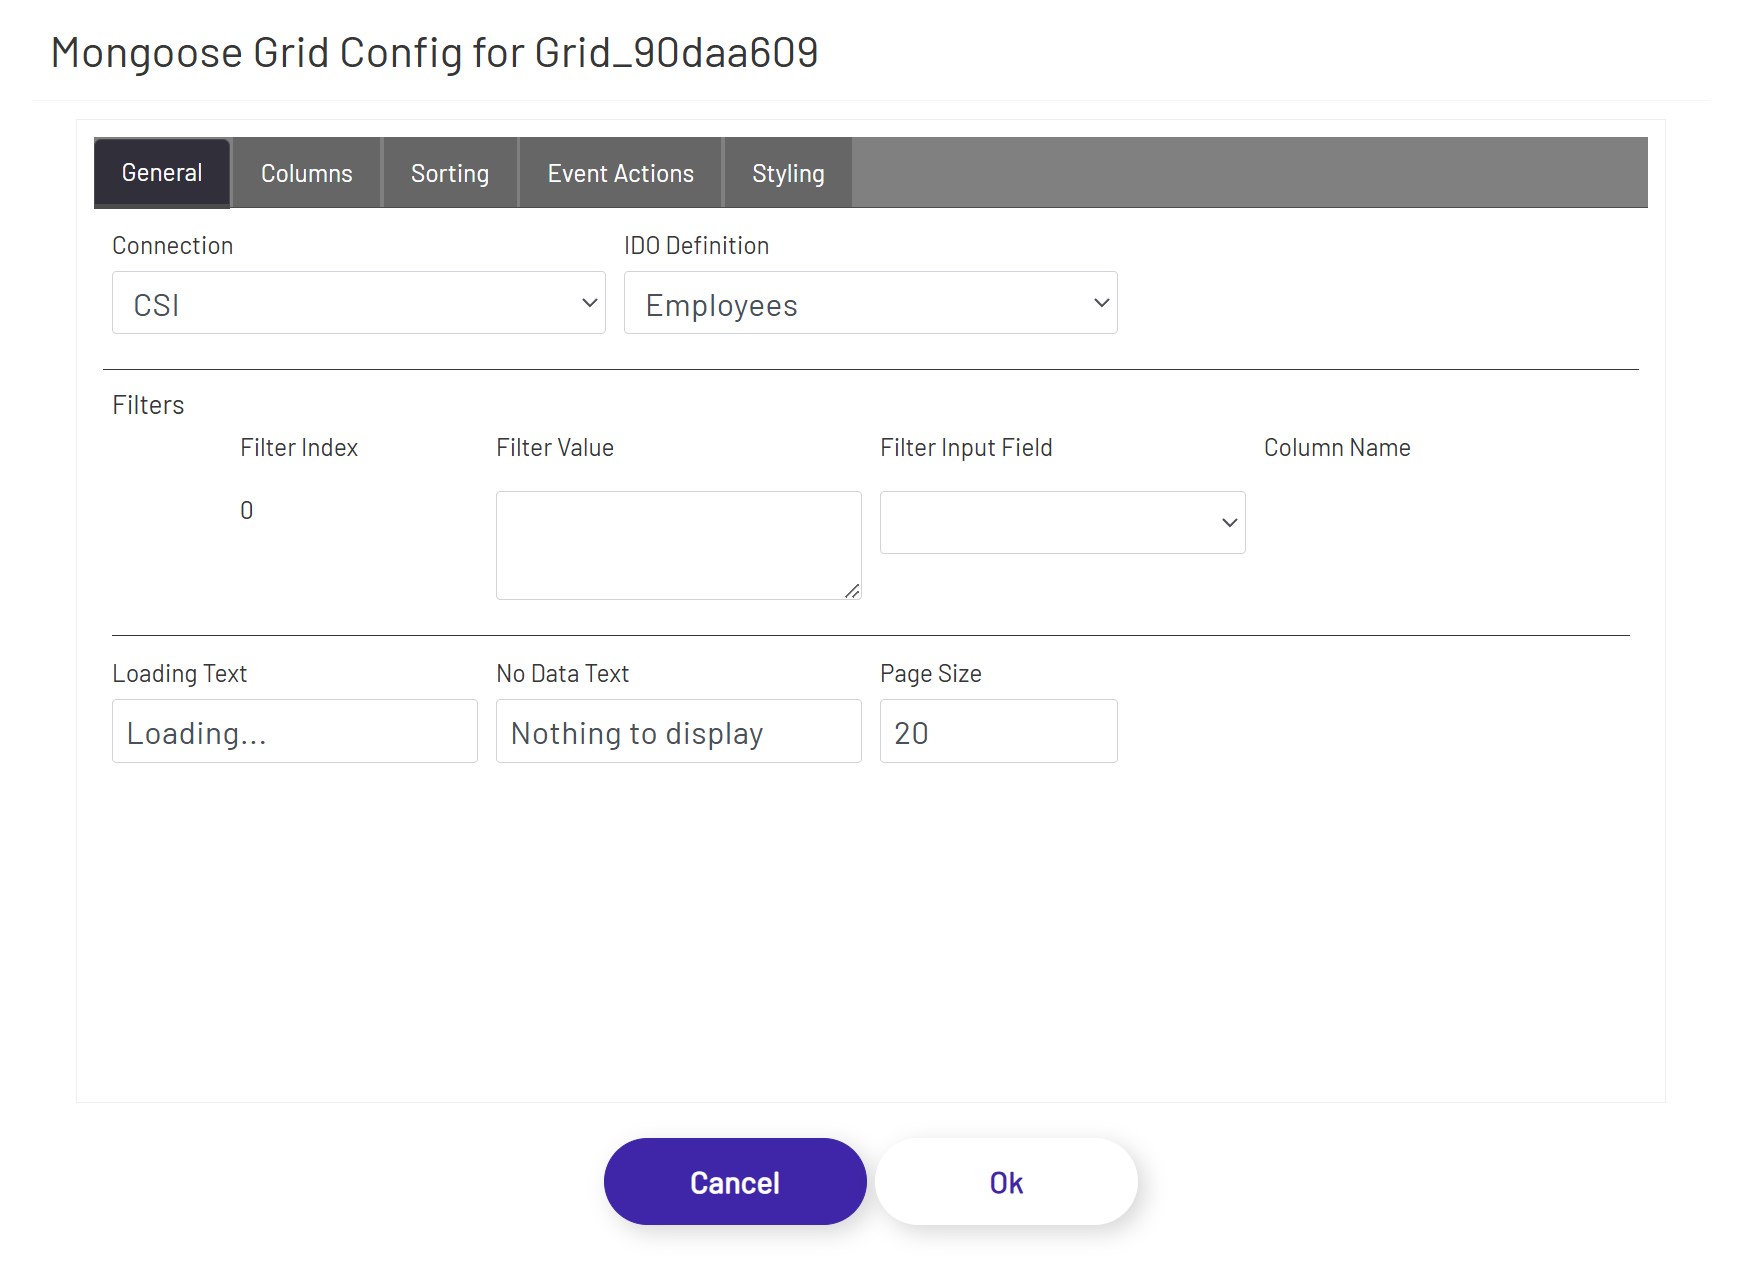
Task: Click the Connection dropdown chevron arrow
Action: tap(588, 302)
